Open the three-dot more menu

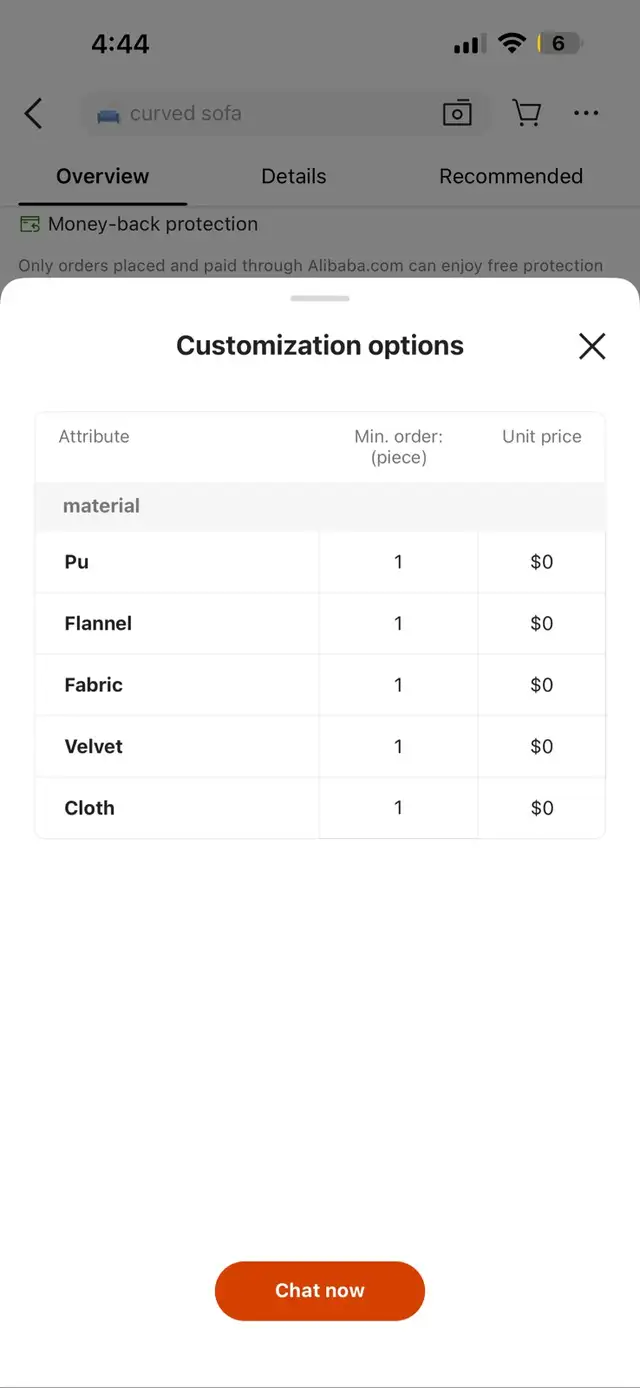[586, 114]
